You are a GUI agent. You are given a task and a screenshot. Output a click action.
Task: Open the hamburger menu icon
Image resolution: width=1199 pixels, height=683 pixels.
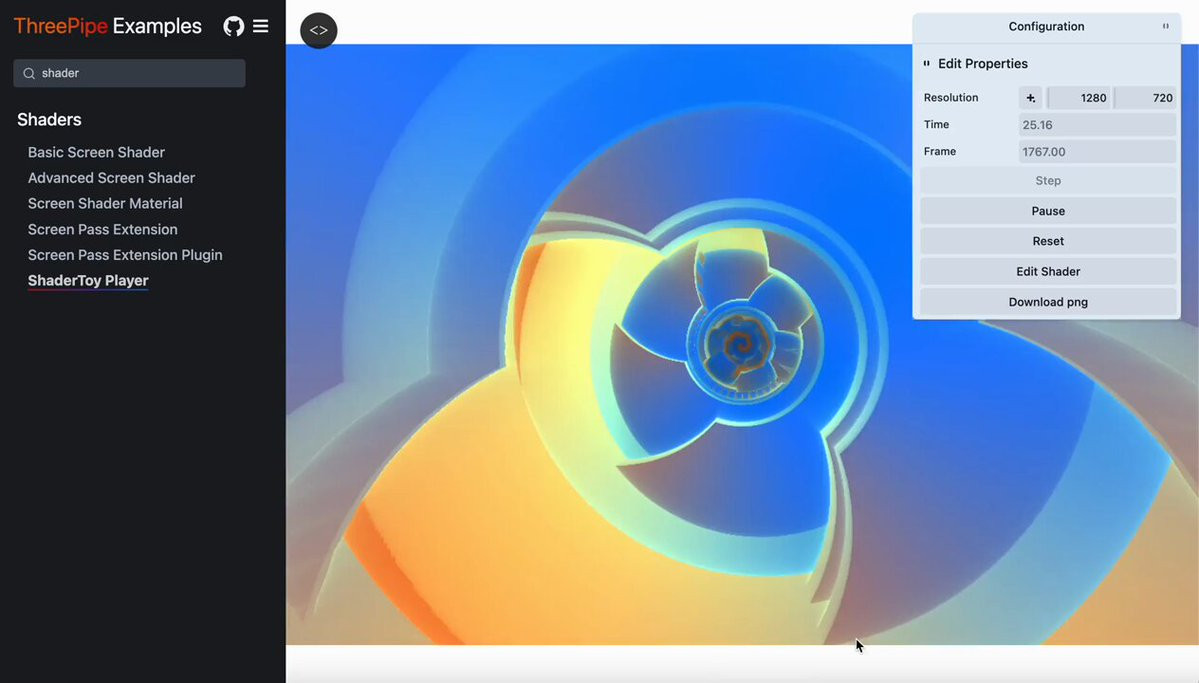click(x=261, y=26)
